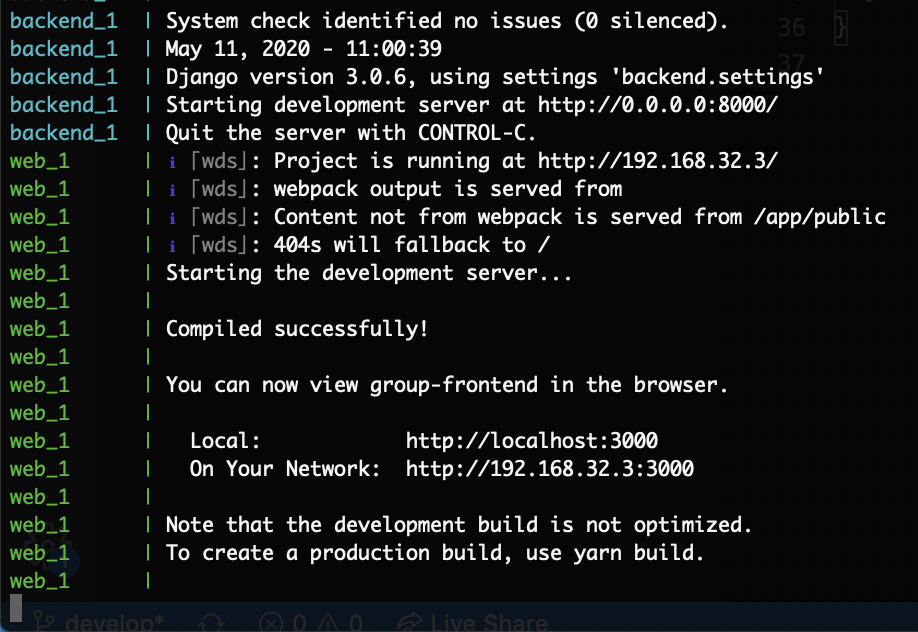Open the http://192.168.32.3/ link

point(658,160)
